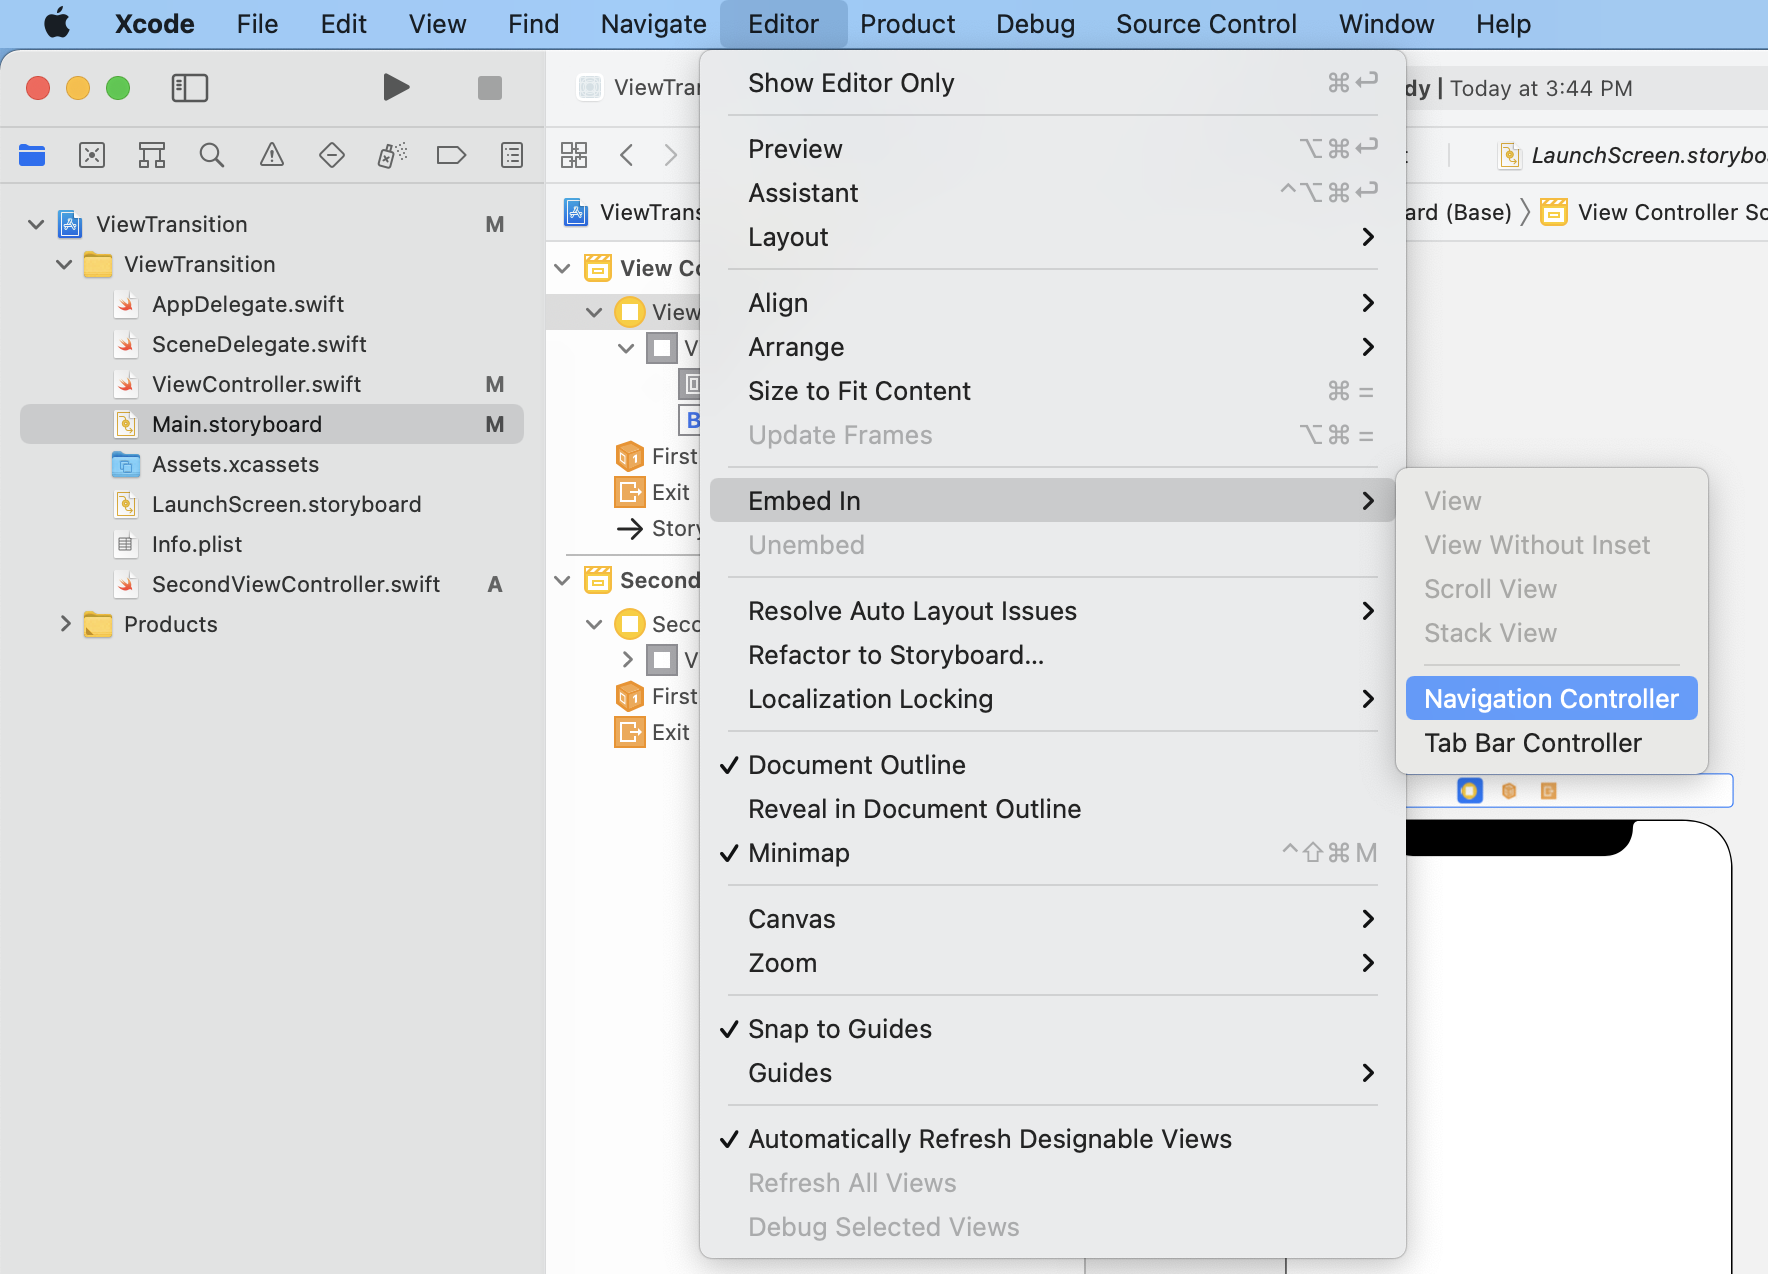Select First Responder icon in canvas dock
Viewport: 1768px width, 1274px height.
(x=1509, y=791)
